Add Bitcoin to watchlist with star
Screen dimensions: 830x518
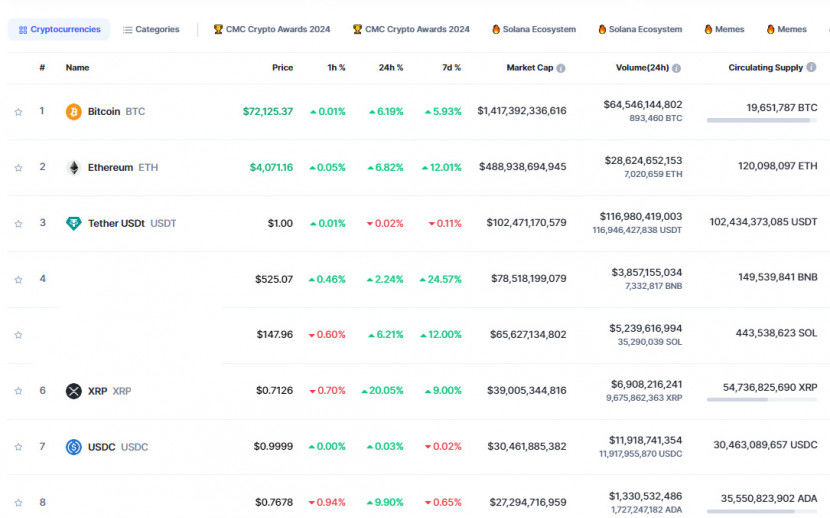[19, 112]
